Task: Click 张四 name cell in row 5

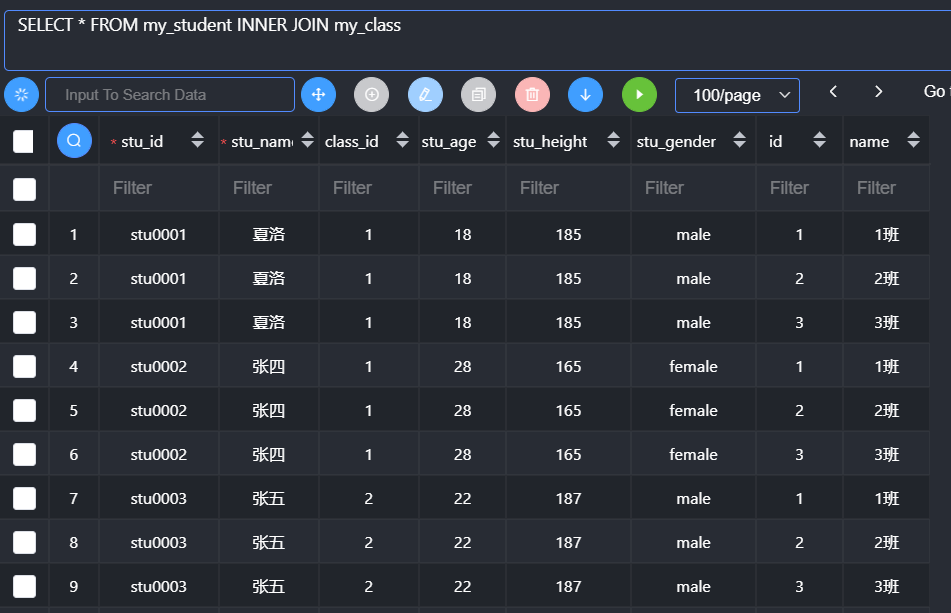Action: tap(269, 410)
